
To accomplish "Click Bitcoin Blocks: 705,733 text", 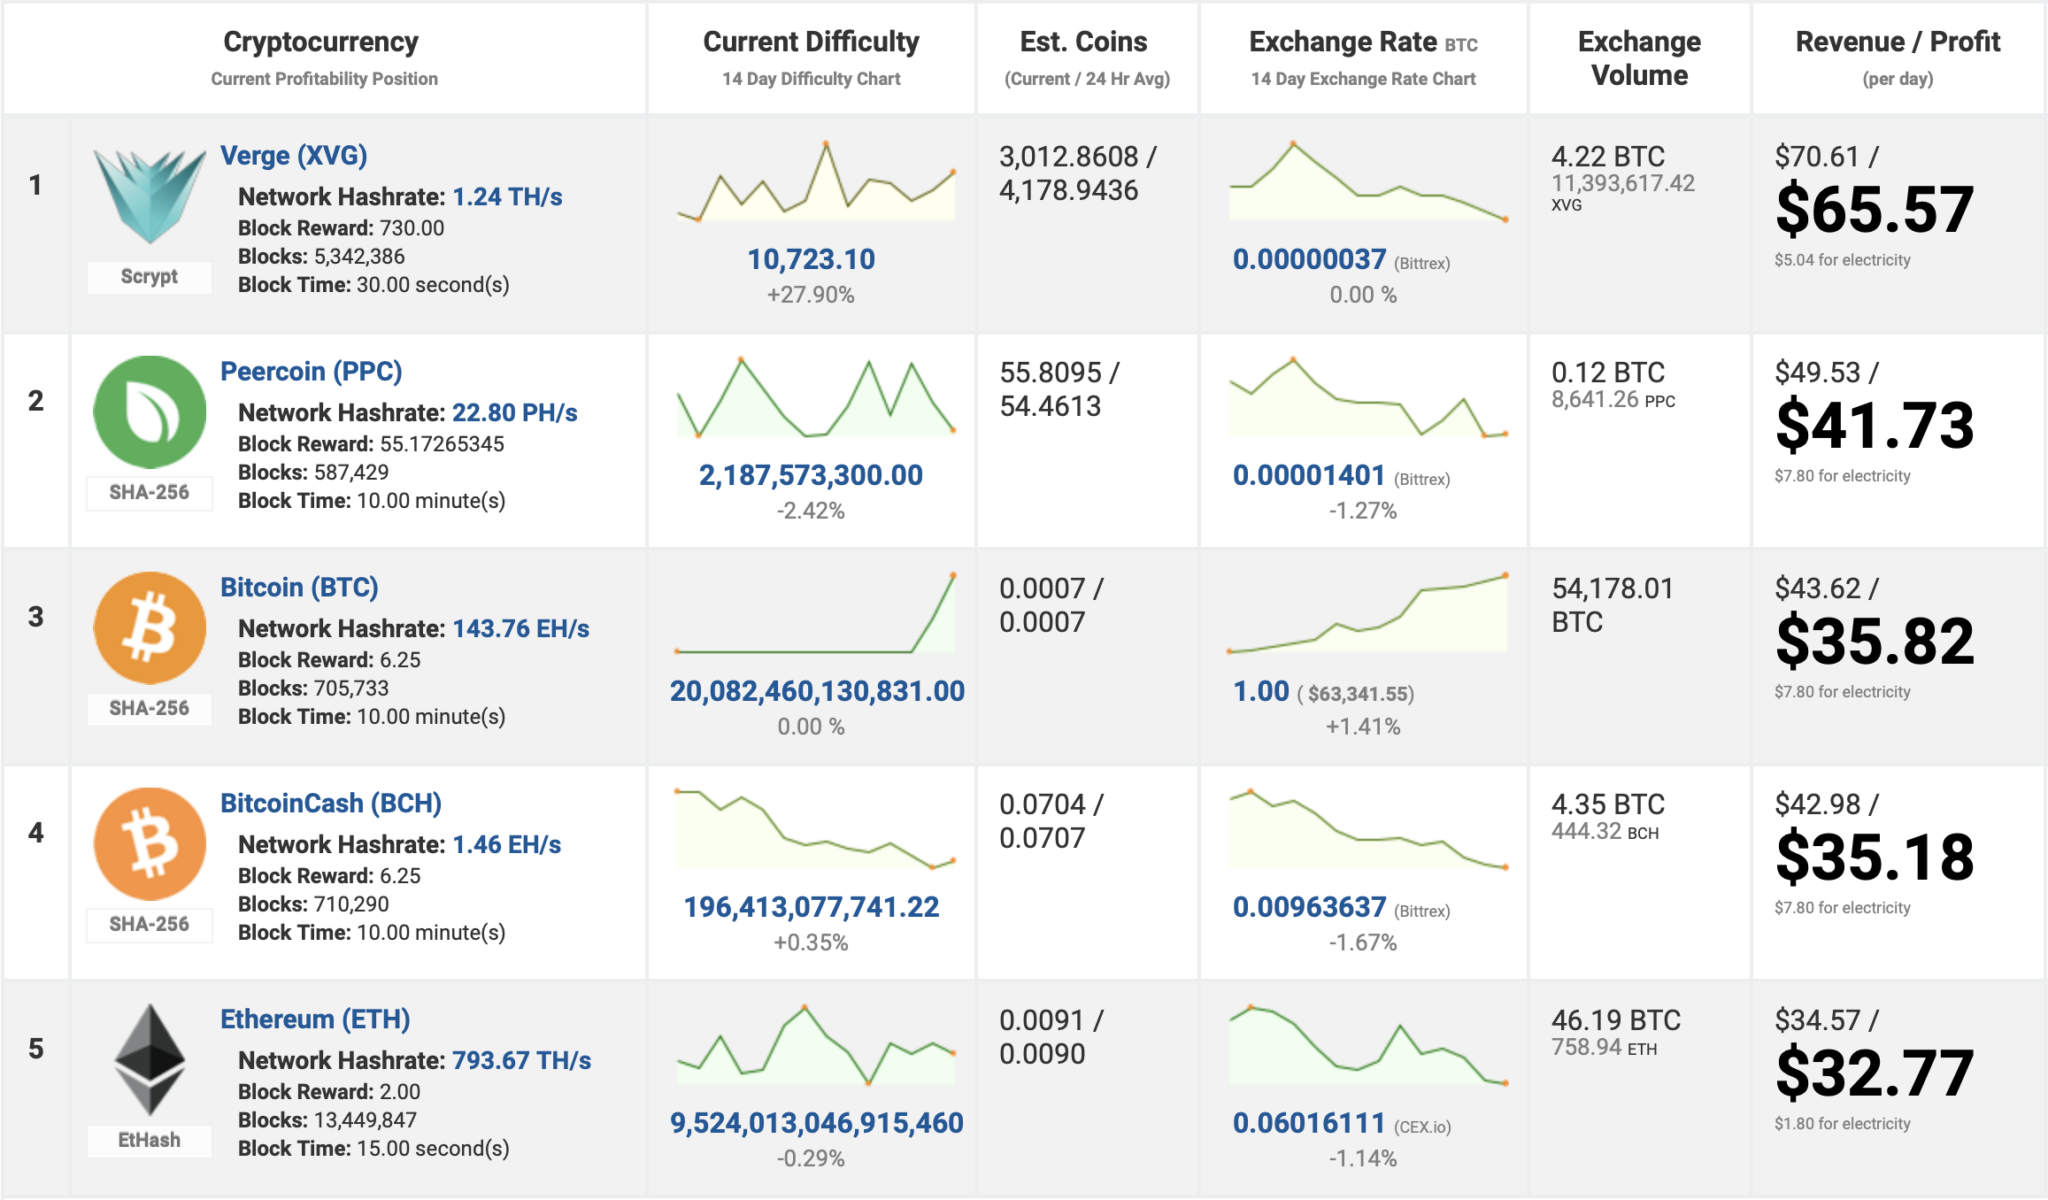I will click(313, 689).
